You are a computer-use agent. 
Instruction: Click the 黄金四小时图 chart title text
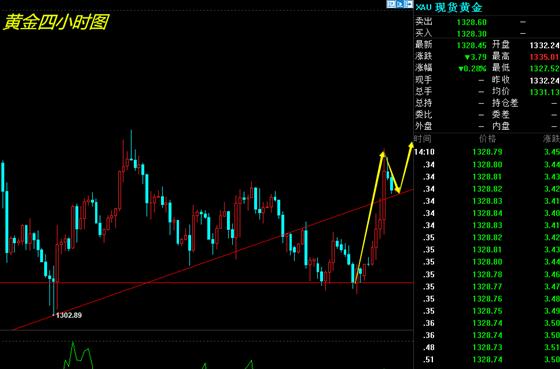point(56,23)
